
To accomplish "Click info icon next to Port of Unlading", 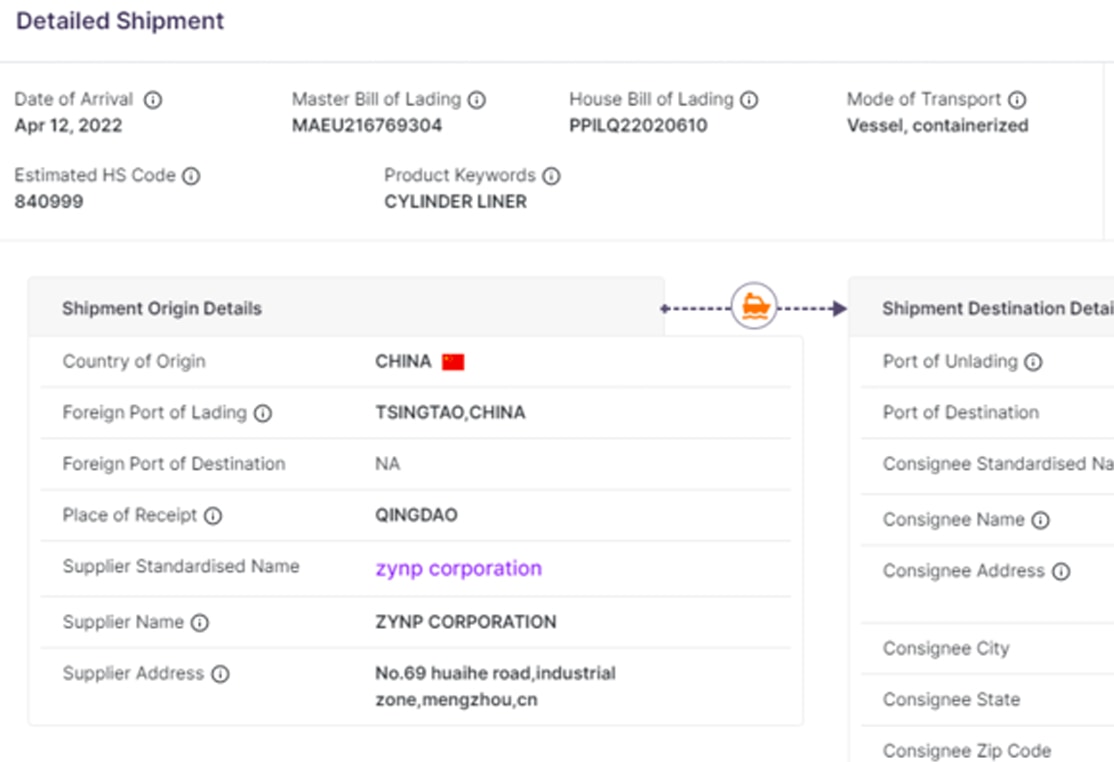I will click(1033, 362).
